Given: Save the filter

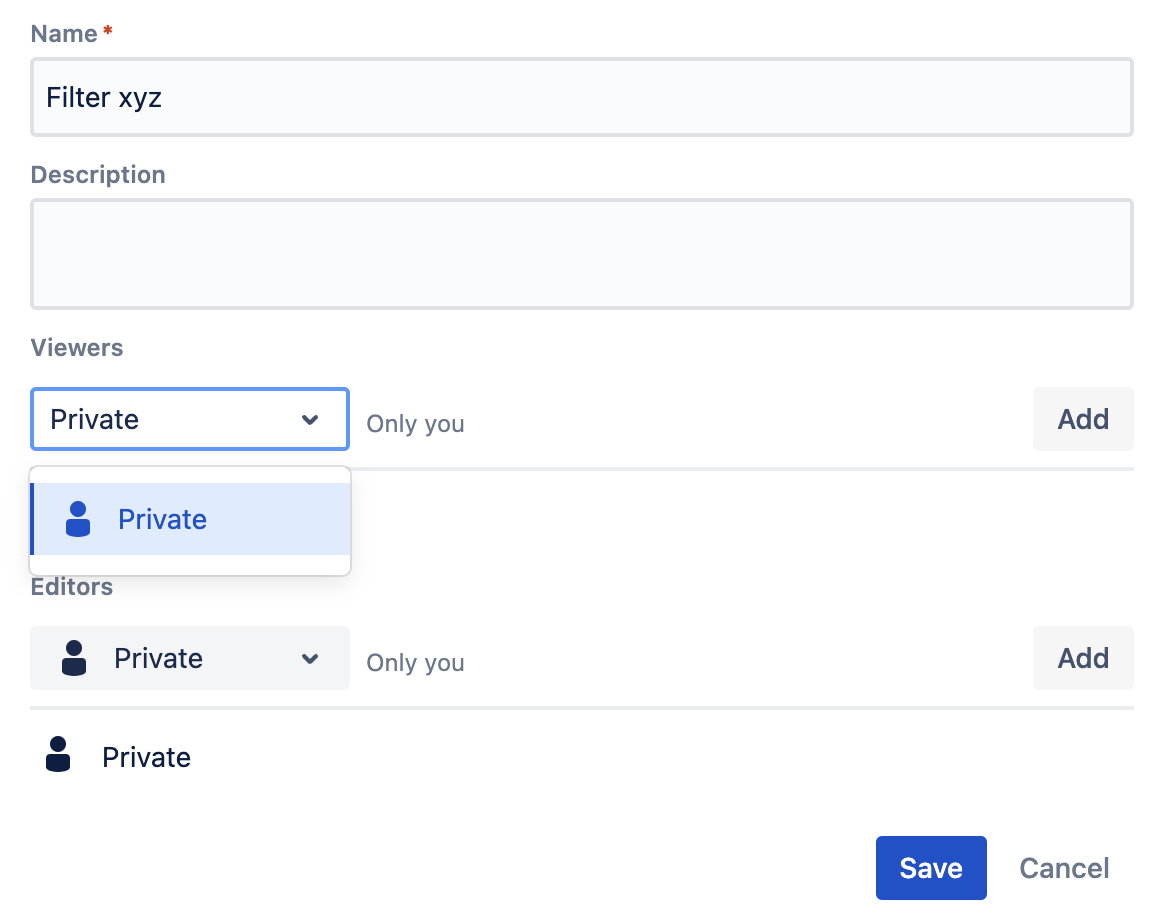Looking at the screenshot, I should click(930, 867).
